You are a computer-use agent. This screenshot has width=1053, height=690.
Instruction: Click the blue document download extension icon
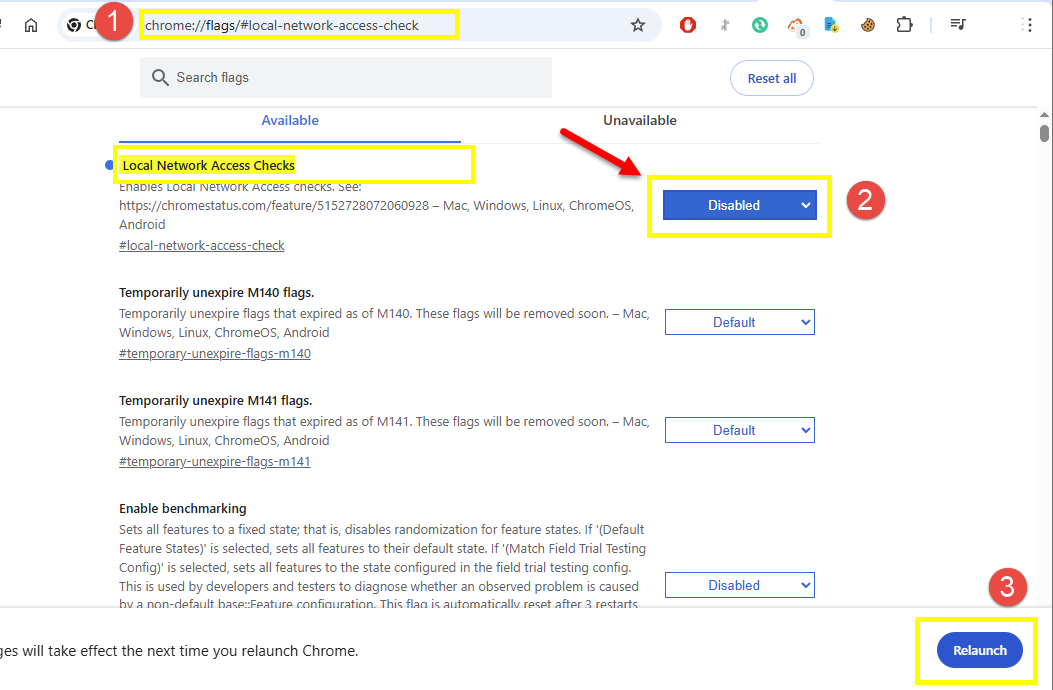point(831,26)
